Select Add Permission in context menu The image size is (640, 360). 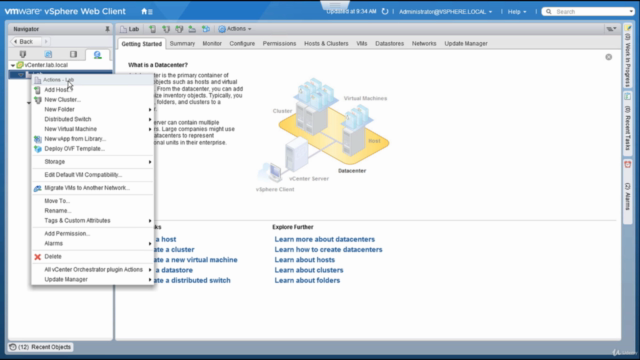(x=67, y=233)
